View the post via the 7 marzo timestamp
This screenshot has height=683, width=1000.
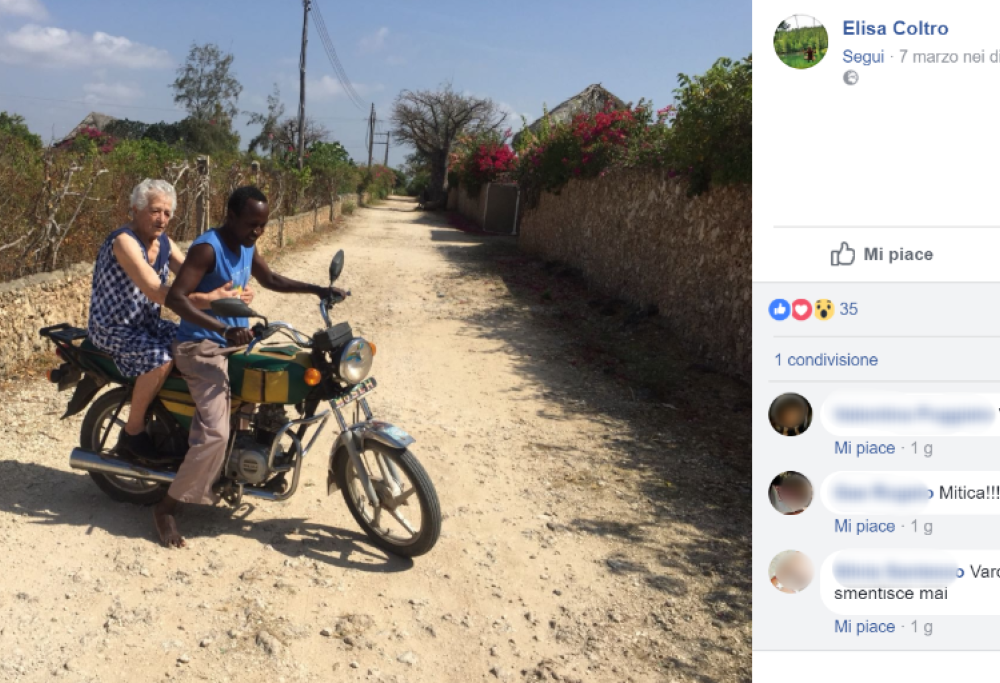point(925,57)
